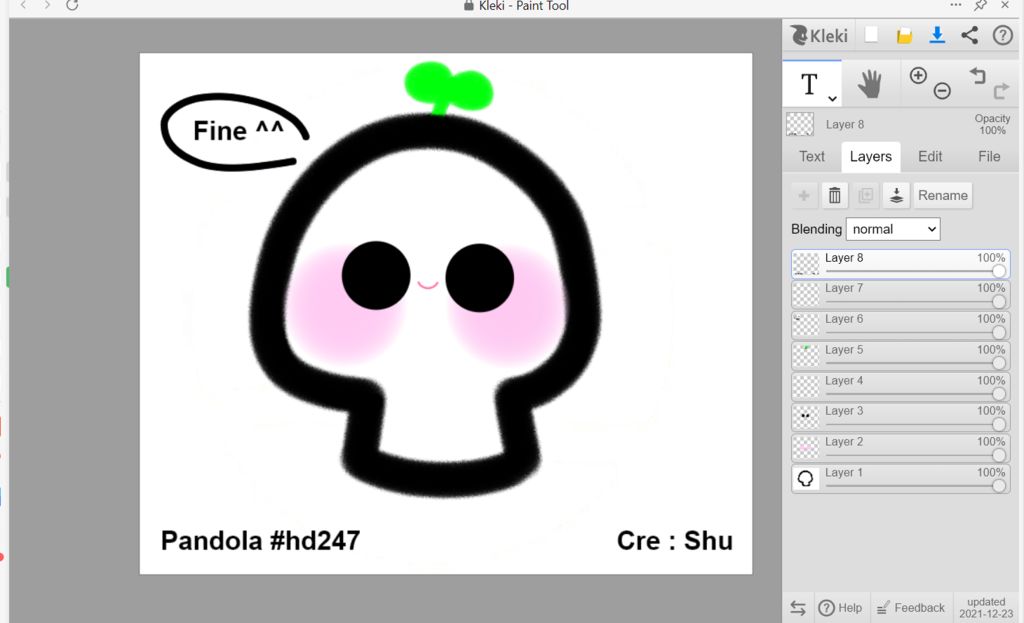The image size is (1024, 623).
Task: Click the 'Cre : Shu' canvas text
Action: [x=675, y=541]
